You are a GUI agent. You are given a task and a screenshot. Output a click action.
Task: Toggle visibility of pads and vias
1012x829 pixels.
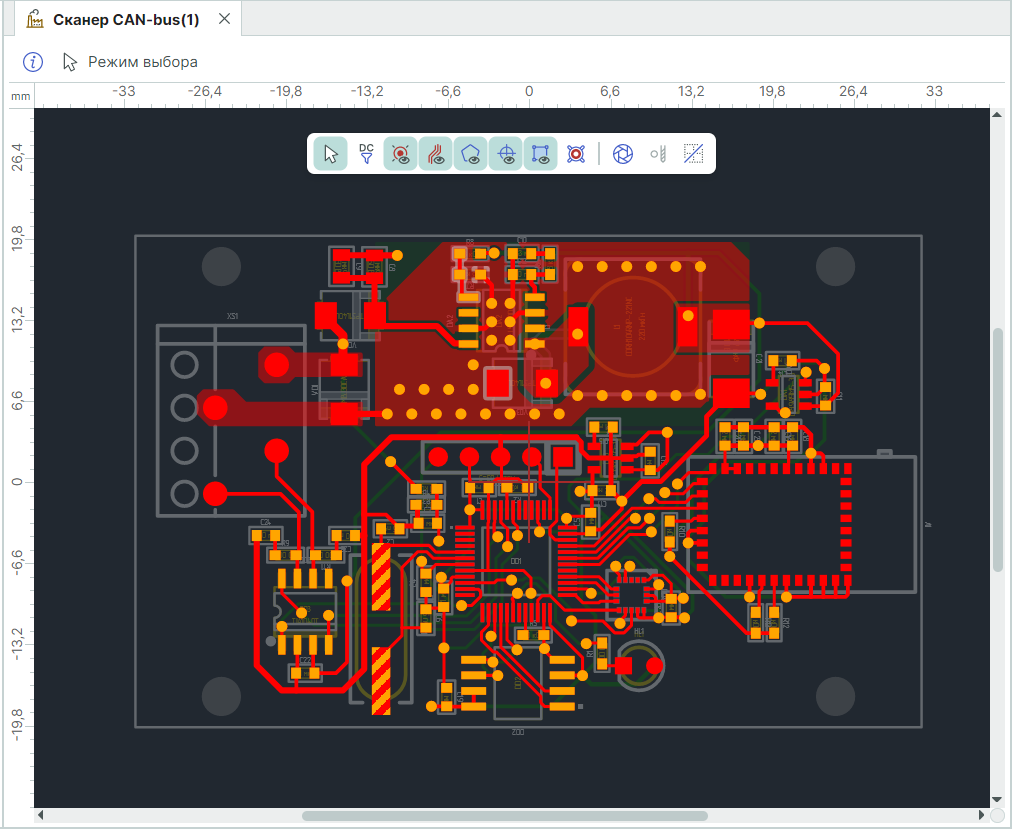400,154
